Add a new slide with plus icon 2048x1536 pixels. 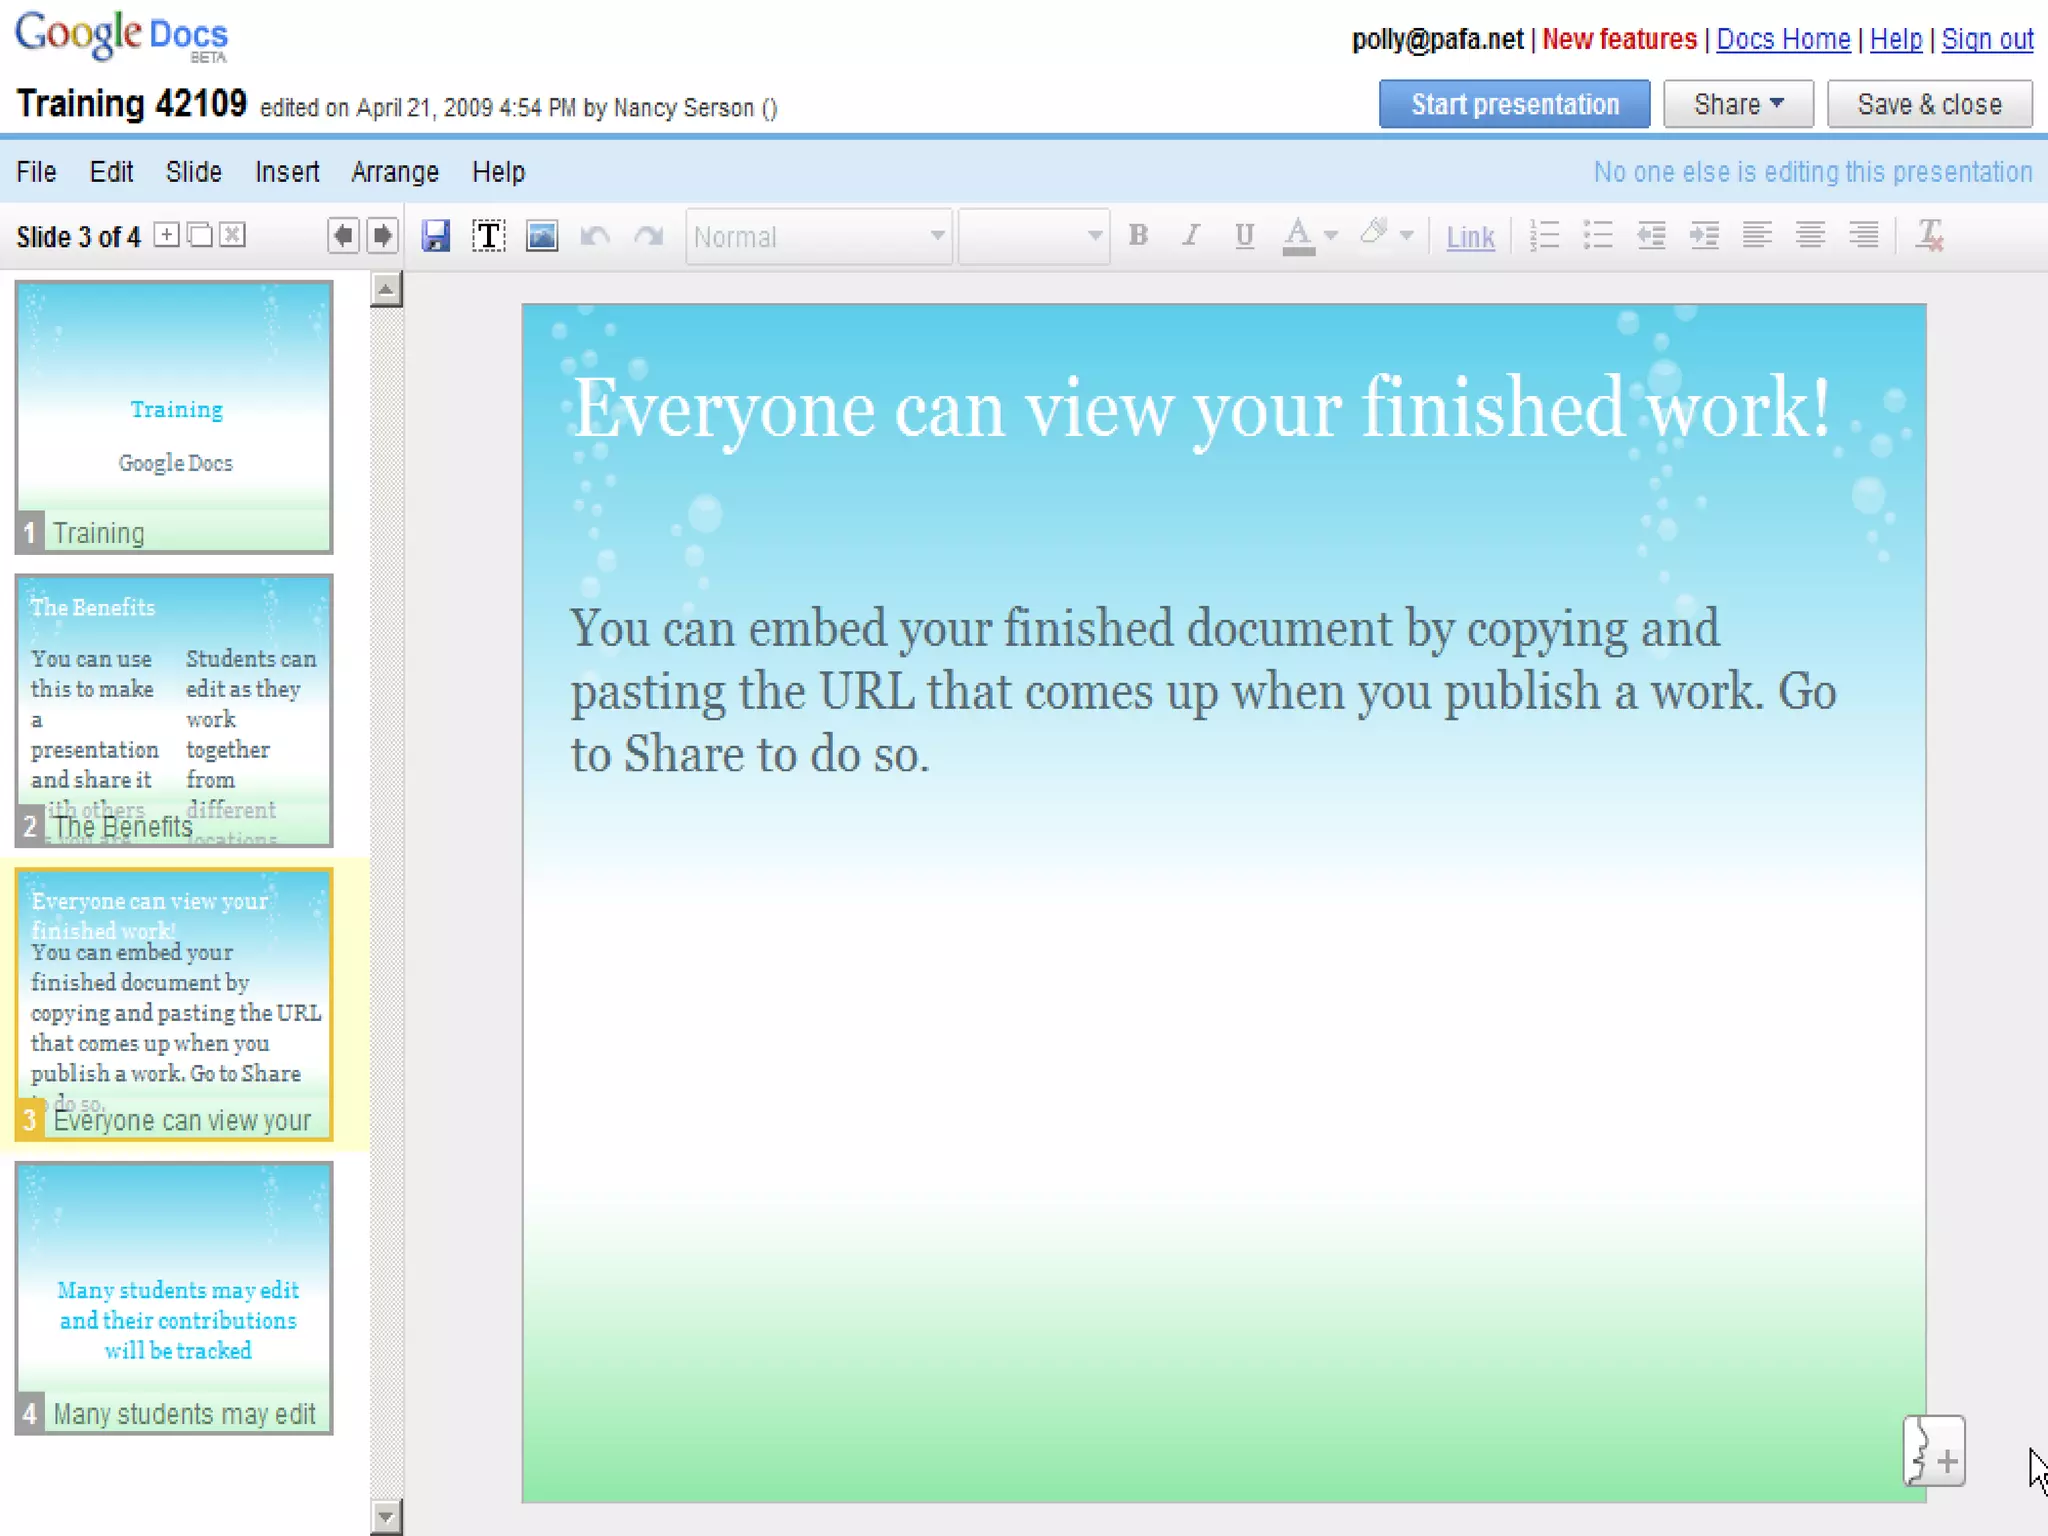(167, 235)
